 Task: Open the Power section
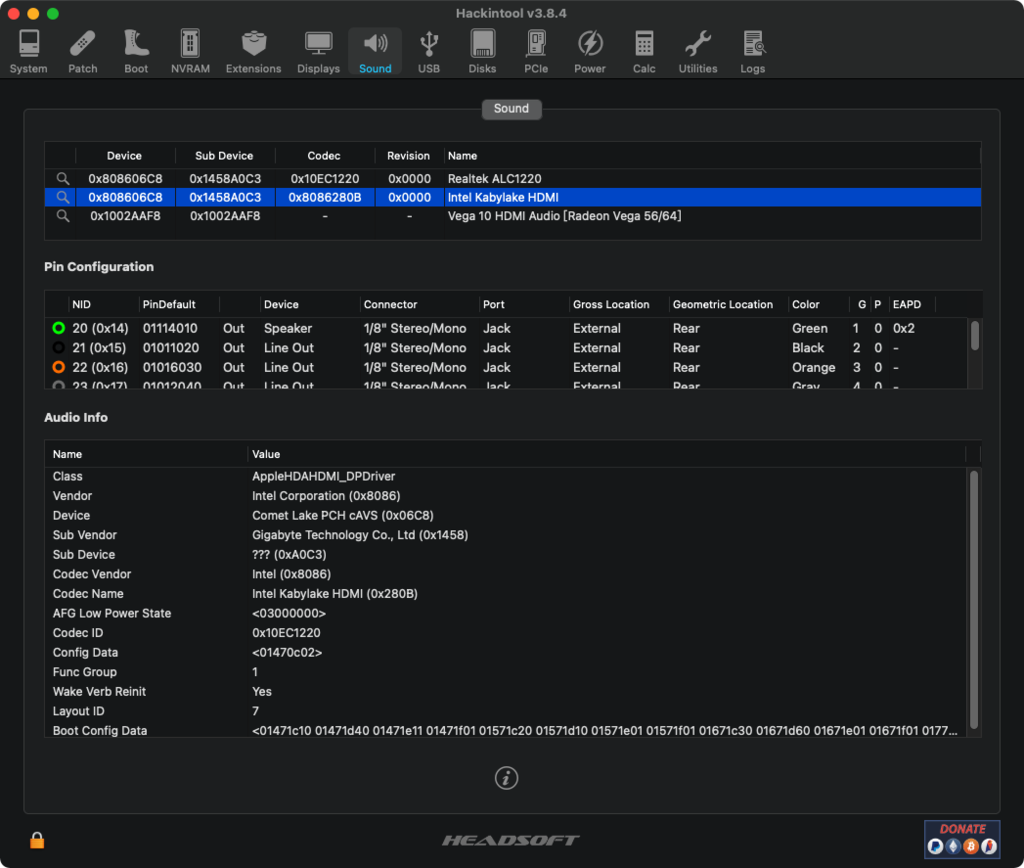pyautogui.click(x=590, y=52)
